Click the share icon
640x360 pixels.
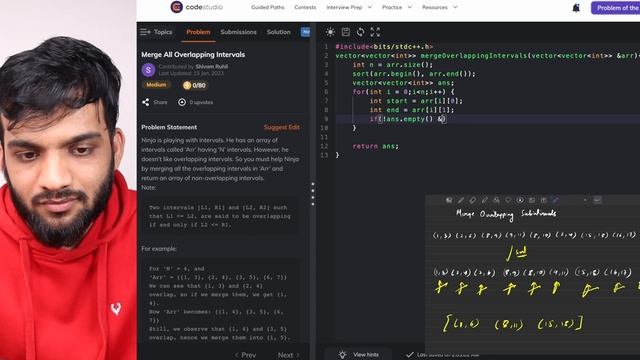click(146, 102)
